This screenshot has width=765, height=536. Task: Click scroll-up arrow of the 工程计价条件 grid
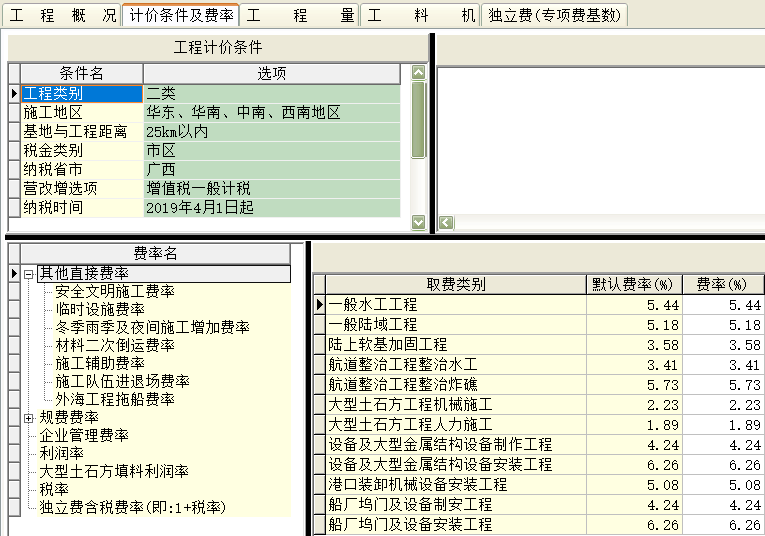tap(418, 73)
